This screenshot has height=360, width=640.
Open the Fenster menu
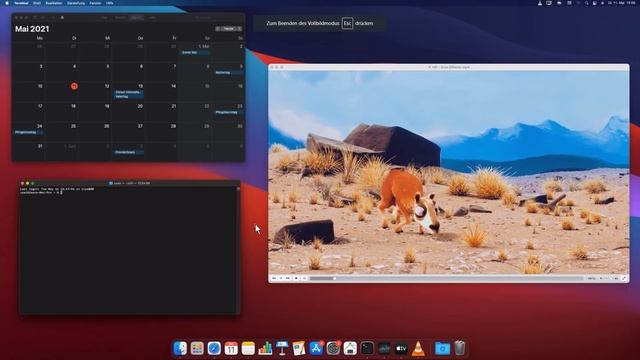95,3
